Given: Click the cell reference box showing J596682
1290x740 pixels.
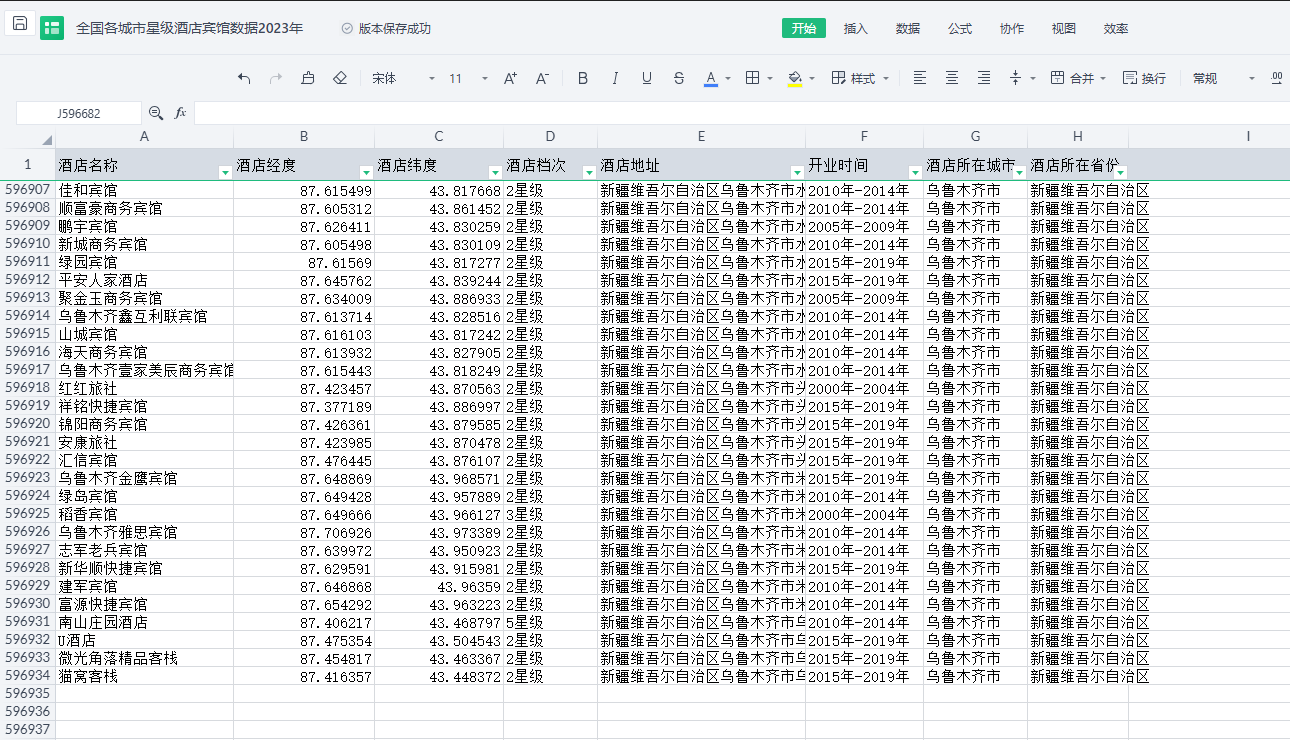Looking at the screenshot, I should (x=78, y=113).
